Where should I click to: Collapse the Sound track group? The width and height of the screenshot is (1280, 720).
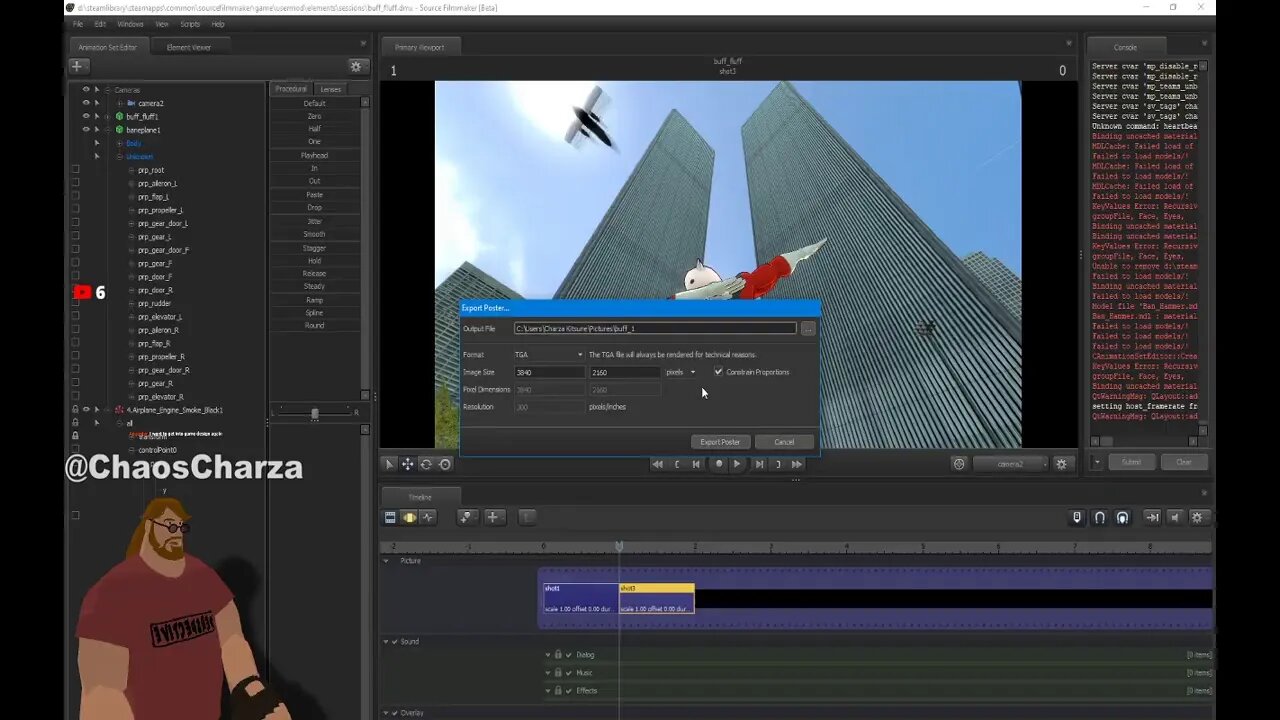tap(386, 642)
